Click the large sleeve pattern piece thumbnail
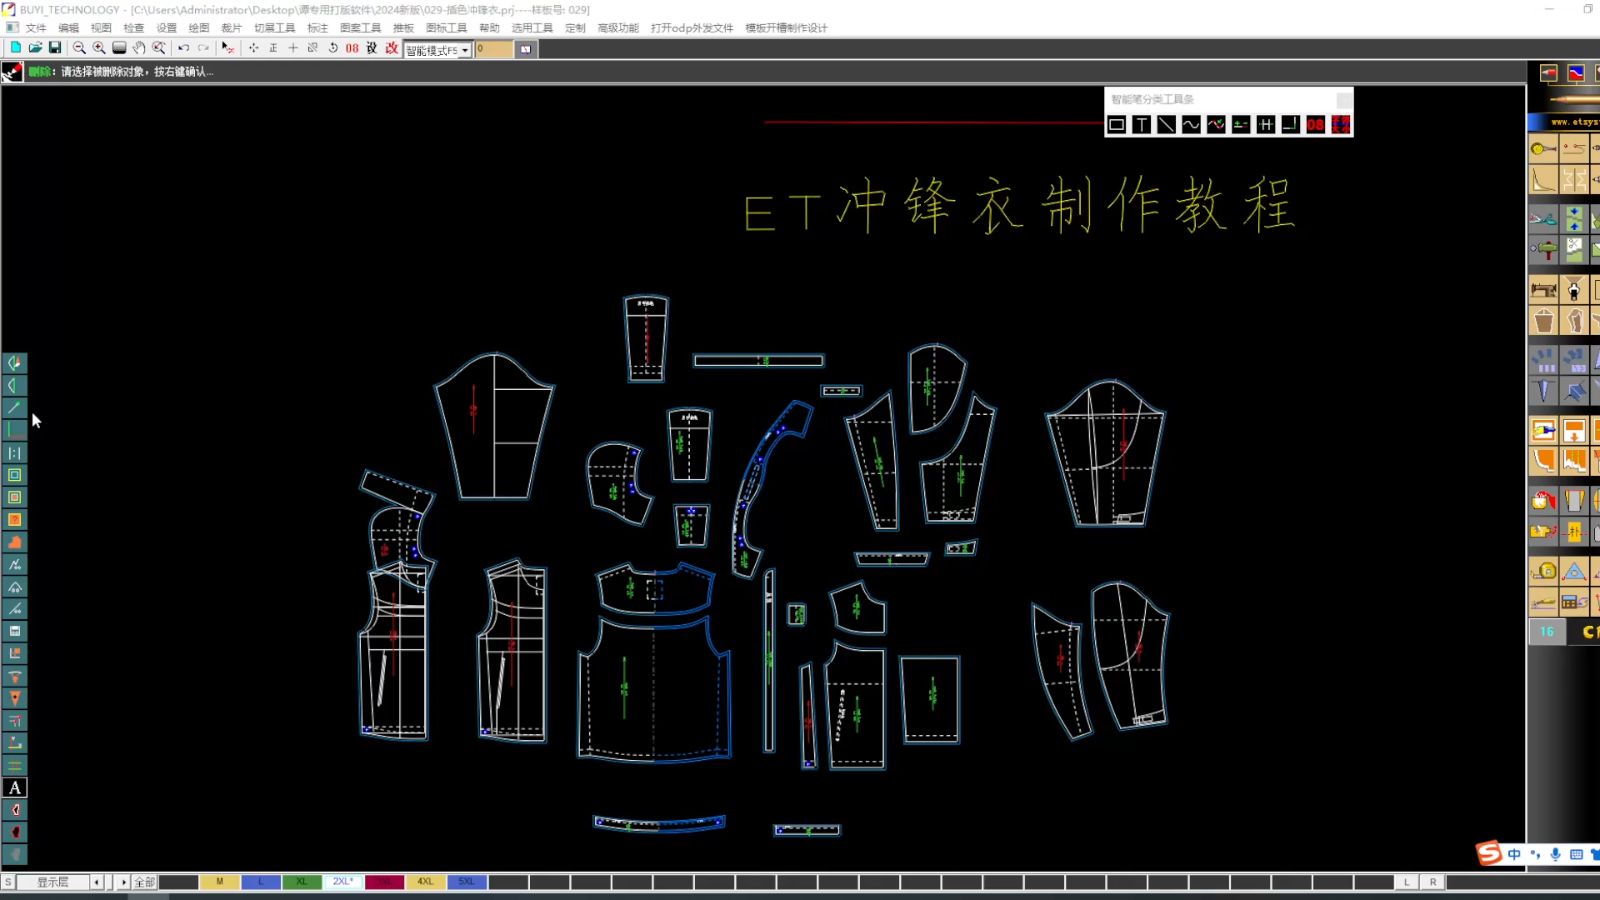The width and height of the screenshot is (1600, 900). click(494, 426)
